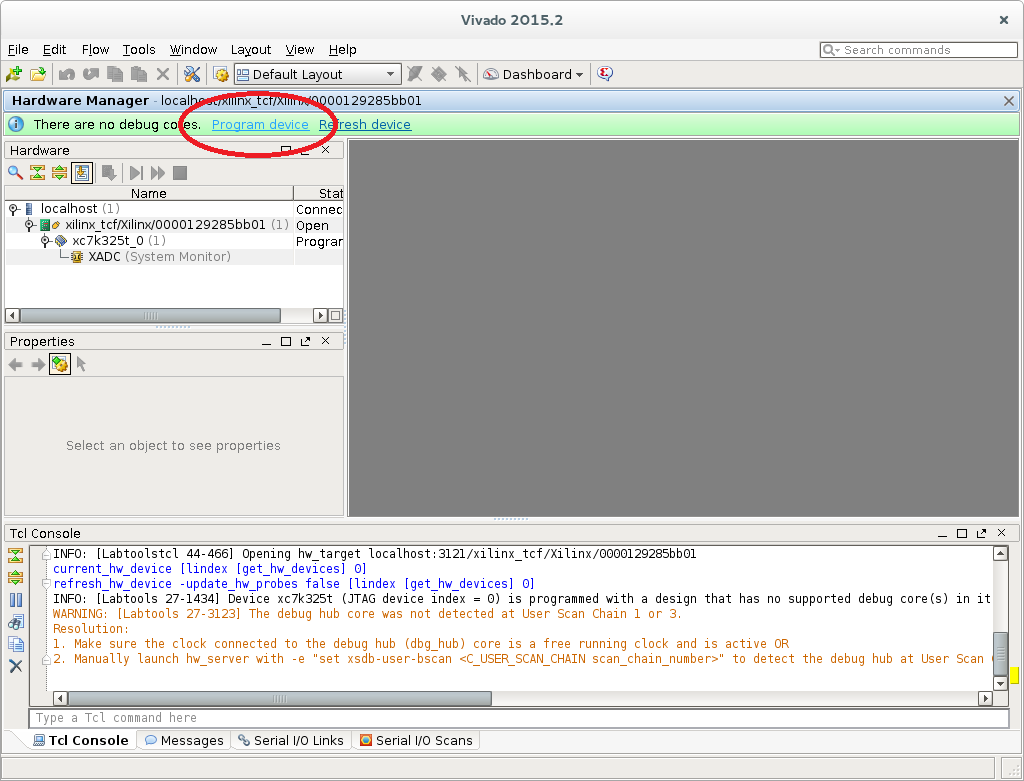The height and width of the screenshot is (781, 1024).
Task: Click the Hardware panel horizontal scrollbar
Action: pyautogui.click(x=150, y=316)
